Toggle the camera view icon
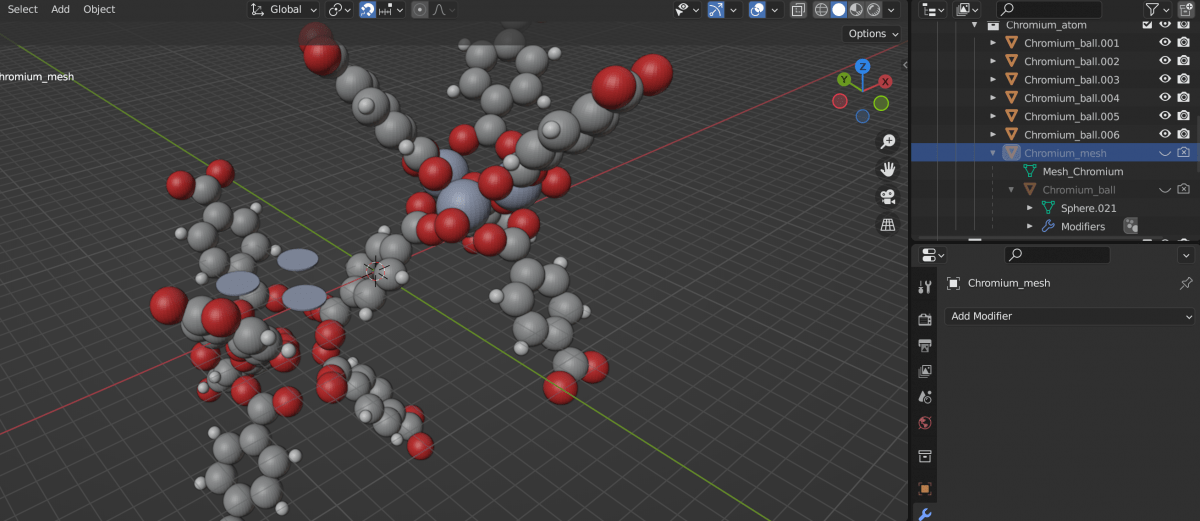Screen dimensions: 1200x521 887,197
